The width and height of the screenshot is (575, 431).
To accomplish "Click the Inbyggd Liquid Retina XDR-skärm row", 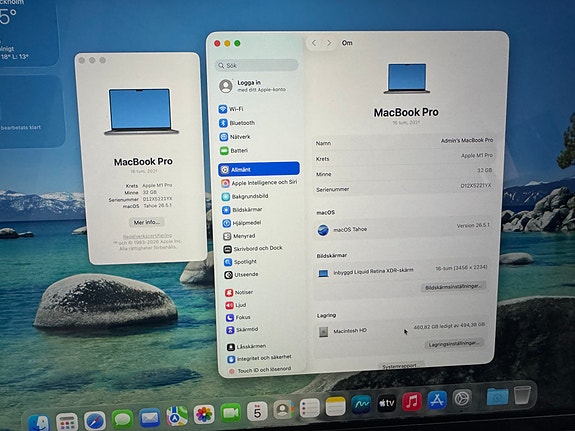I will tap(402, 271).
